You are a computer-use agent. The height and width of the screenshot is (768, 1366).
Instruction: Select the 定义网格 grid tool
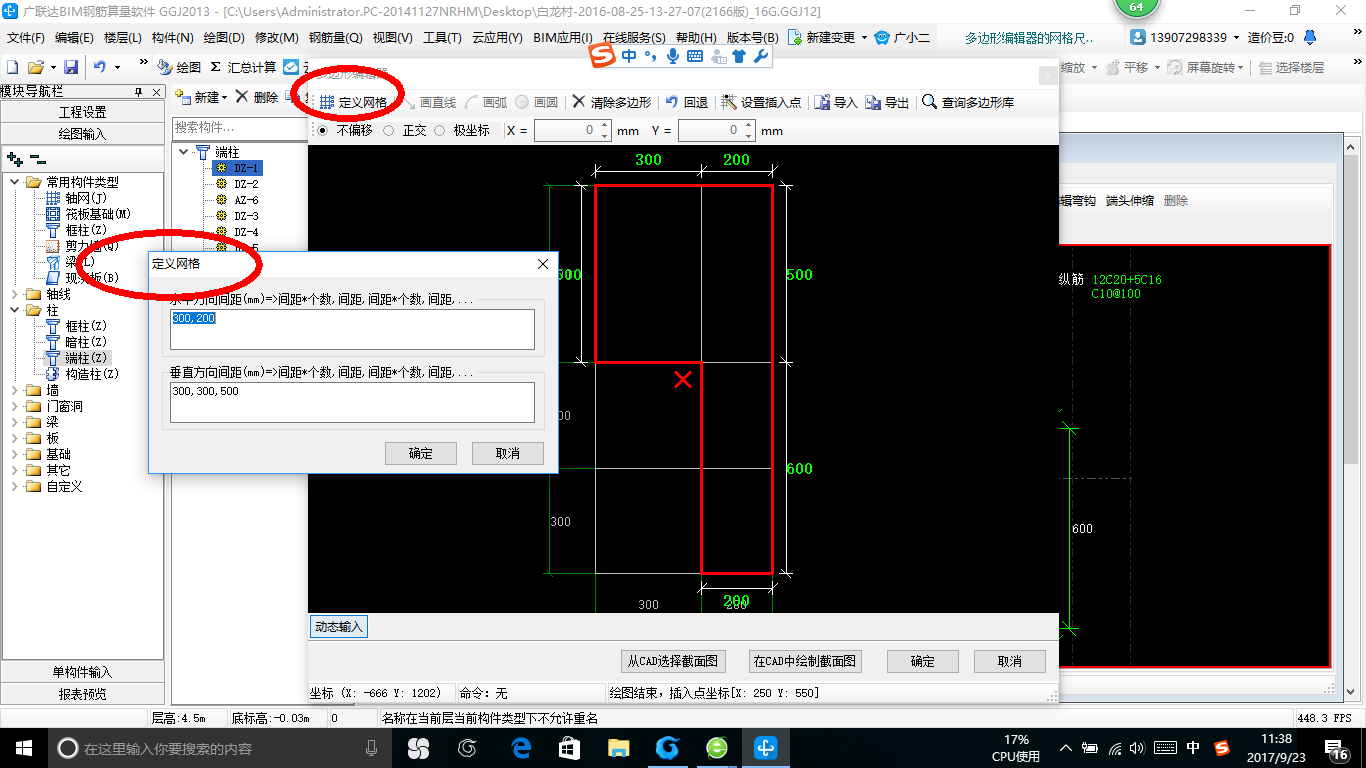354,102
